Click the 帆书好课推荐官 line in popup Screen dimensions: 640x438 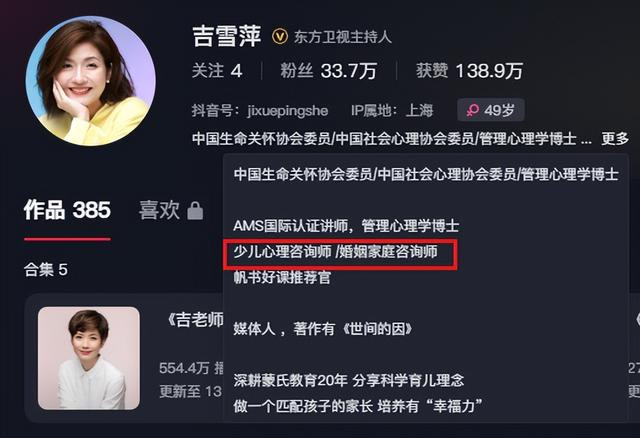click(282, 277)
